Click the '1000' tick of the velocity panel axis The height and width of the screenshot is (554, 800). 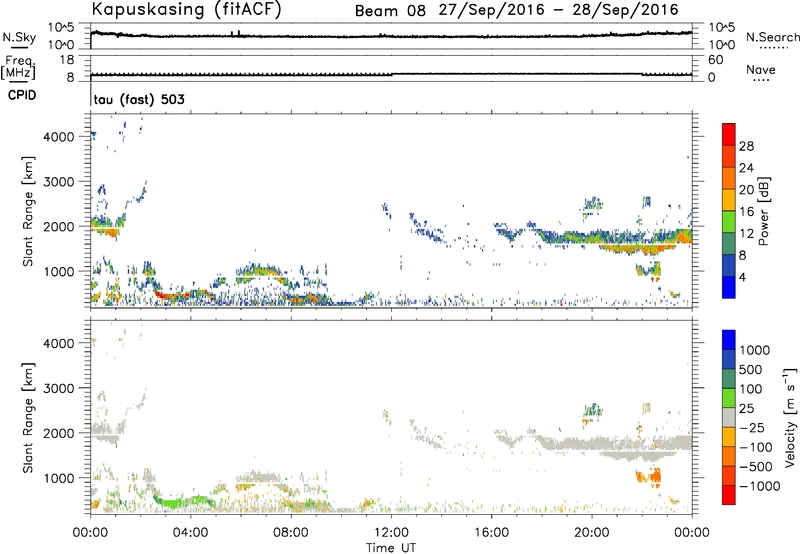(x=59, y=478)
